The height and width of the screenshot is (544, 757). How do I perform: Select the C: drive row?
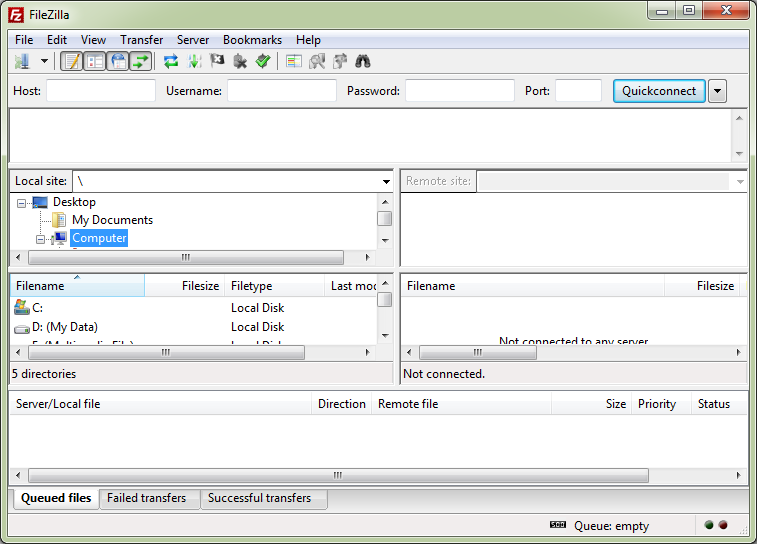point(193,307)
